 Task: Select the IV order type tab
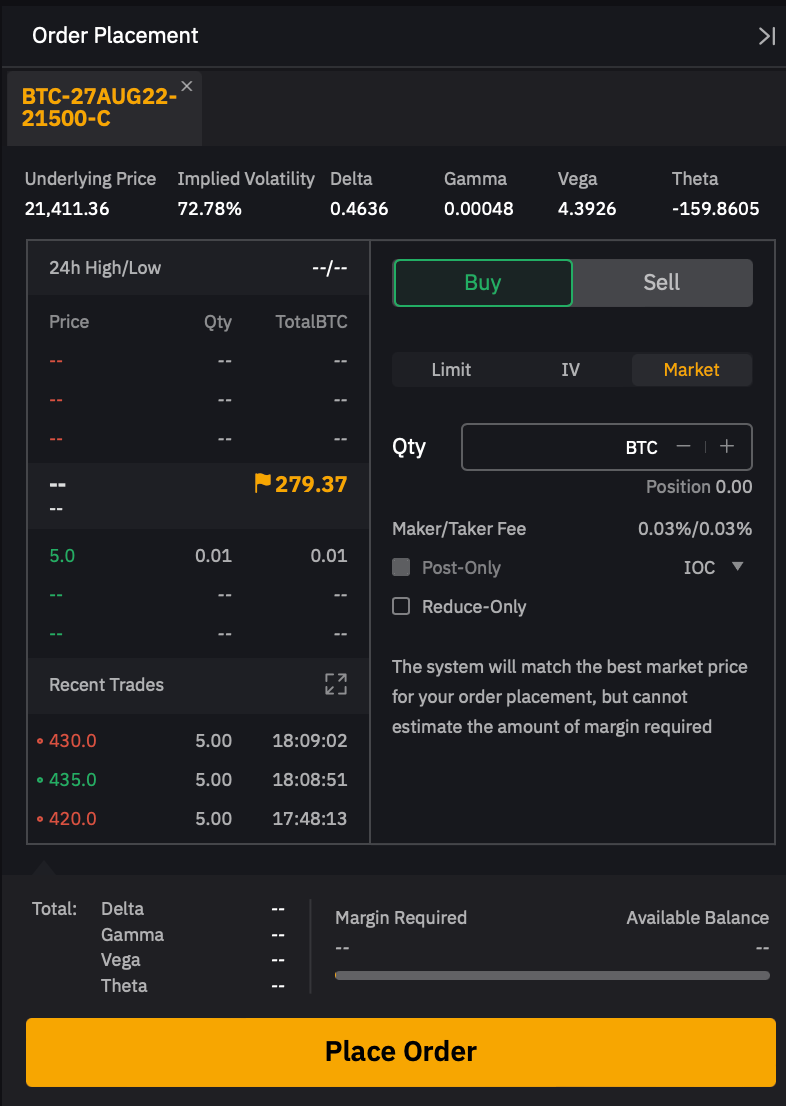[570, 369]
